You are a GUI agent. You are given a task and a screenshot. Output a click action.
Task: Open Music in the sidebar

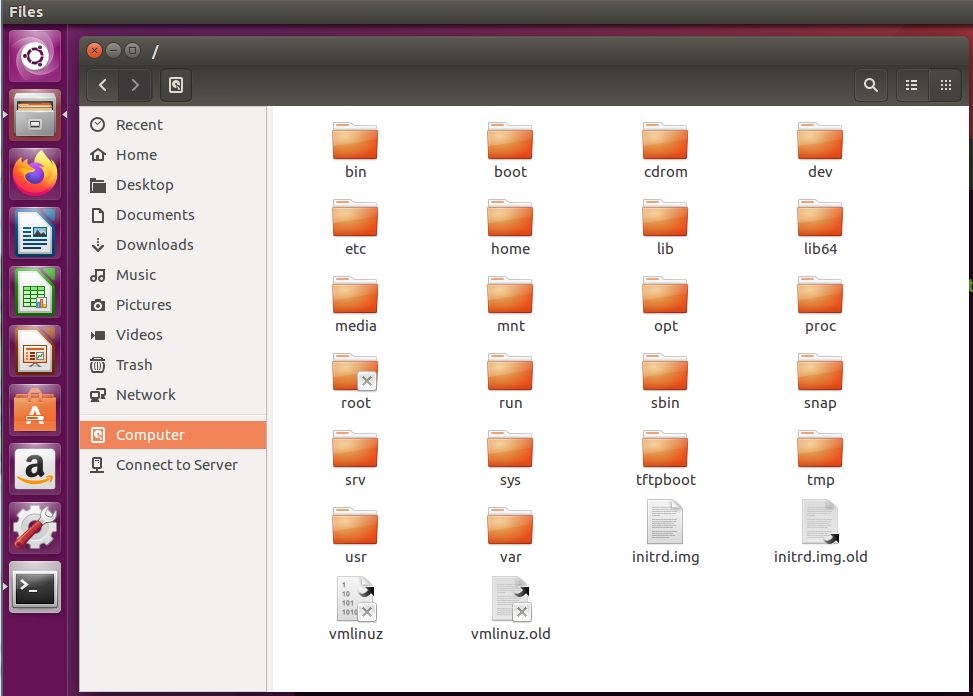[173, 275]
